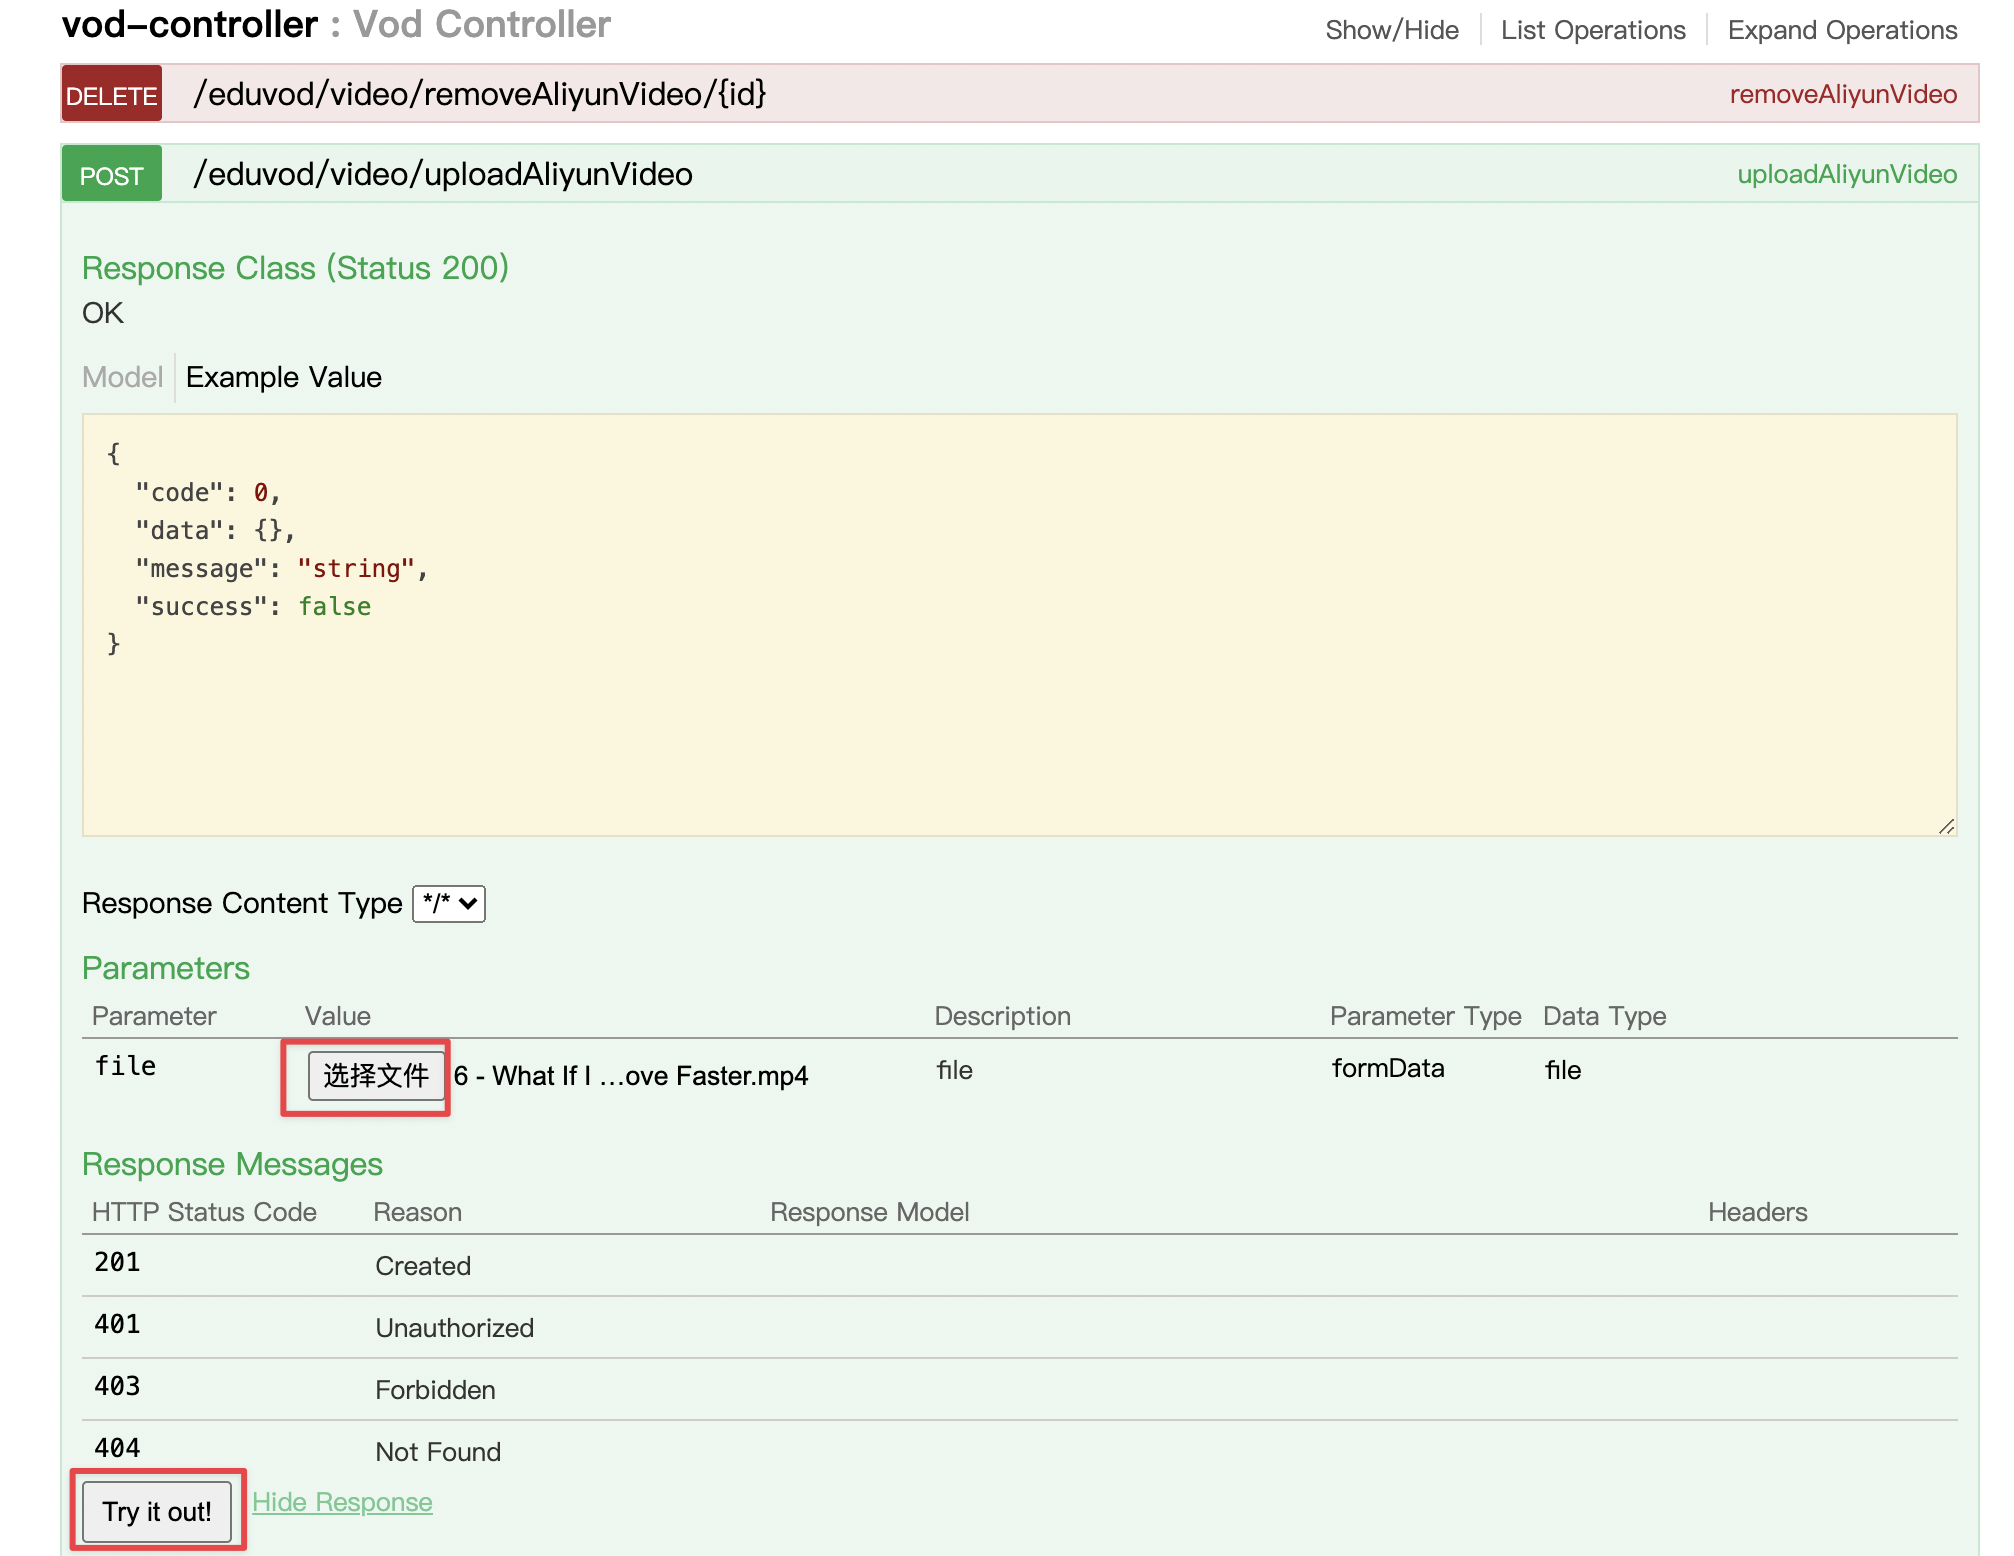Click the 'file' parameter name cell

pyautogui.click(x=125, y=1066)
